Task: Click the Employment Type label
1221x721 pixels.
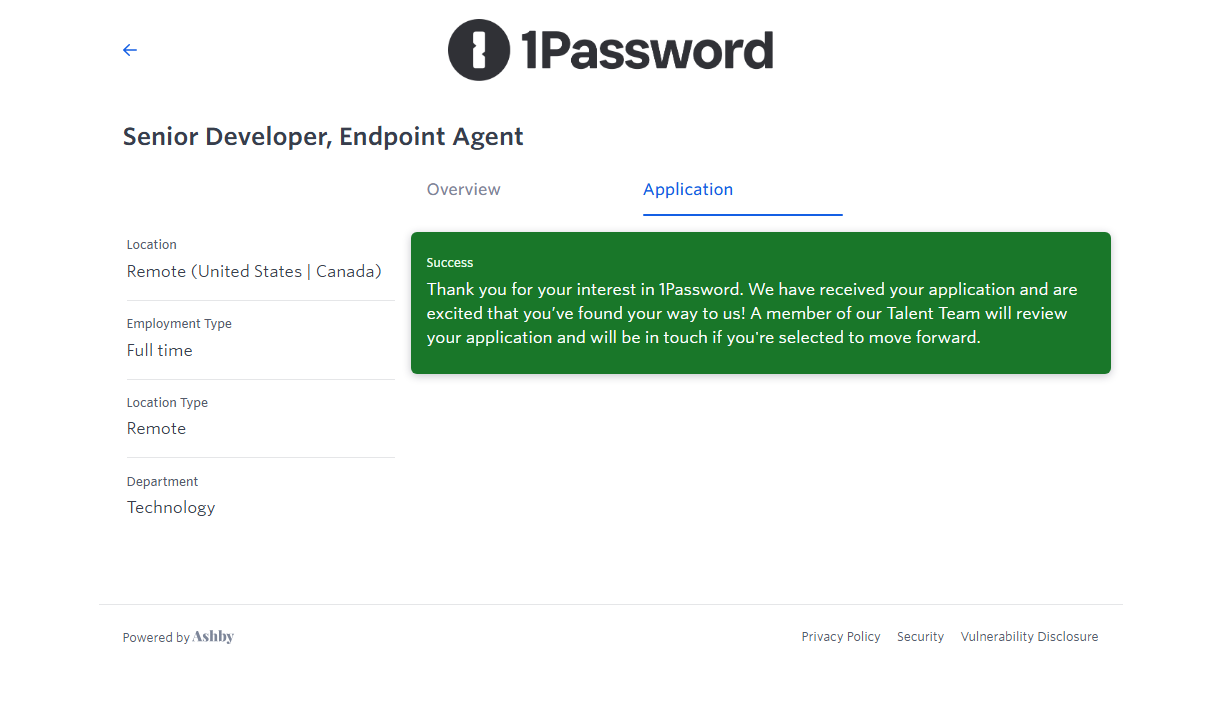Action: point(179,324)
